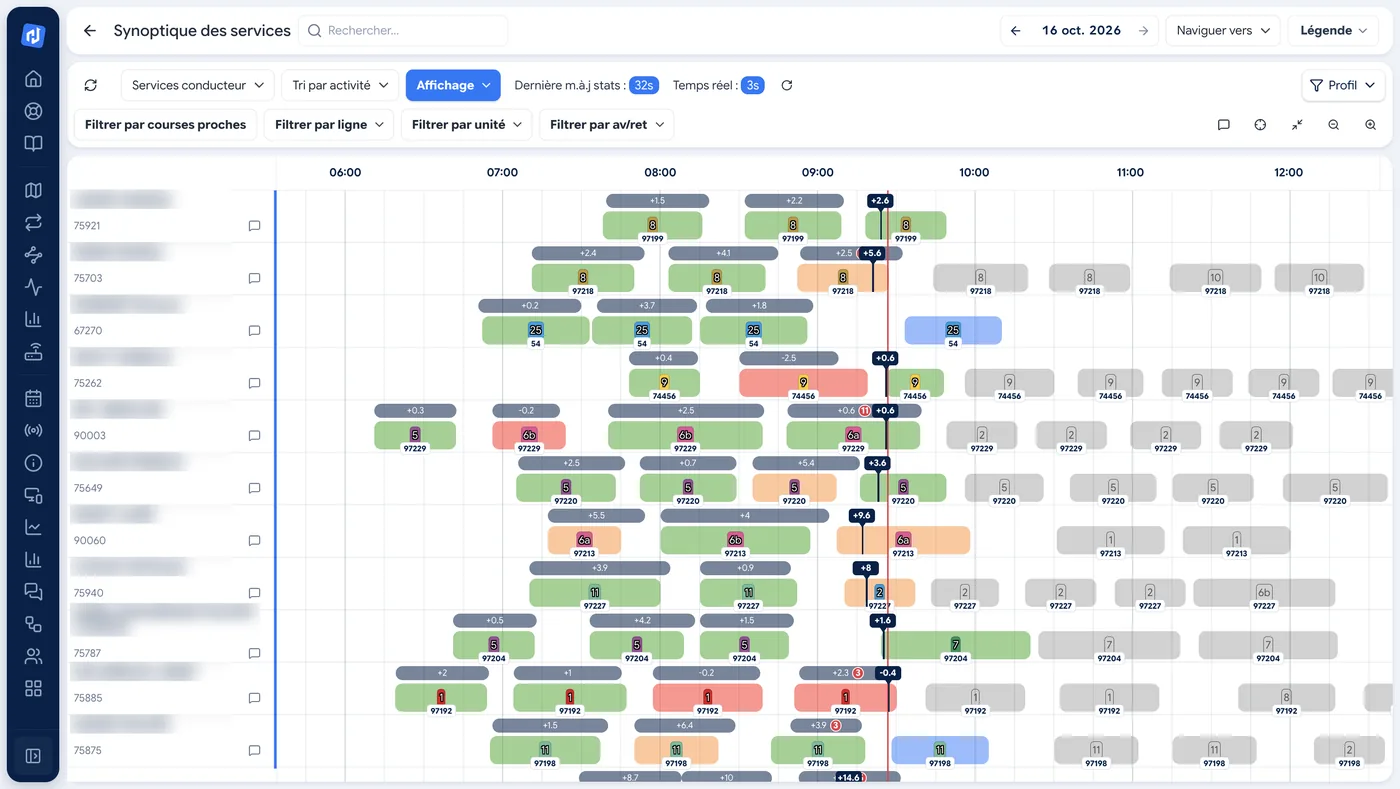The image size is (1400, 789).
Task: Open the home icon in sidebar
Action: pyautogui.click(x=33, y=79)
